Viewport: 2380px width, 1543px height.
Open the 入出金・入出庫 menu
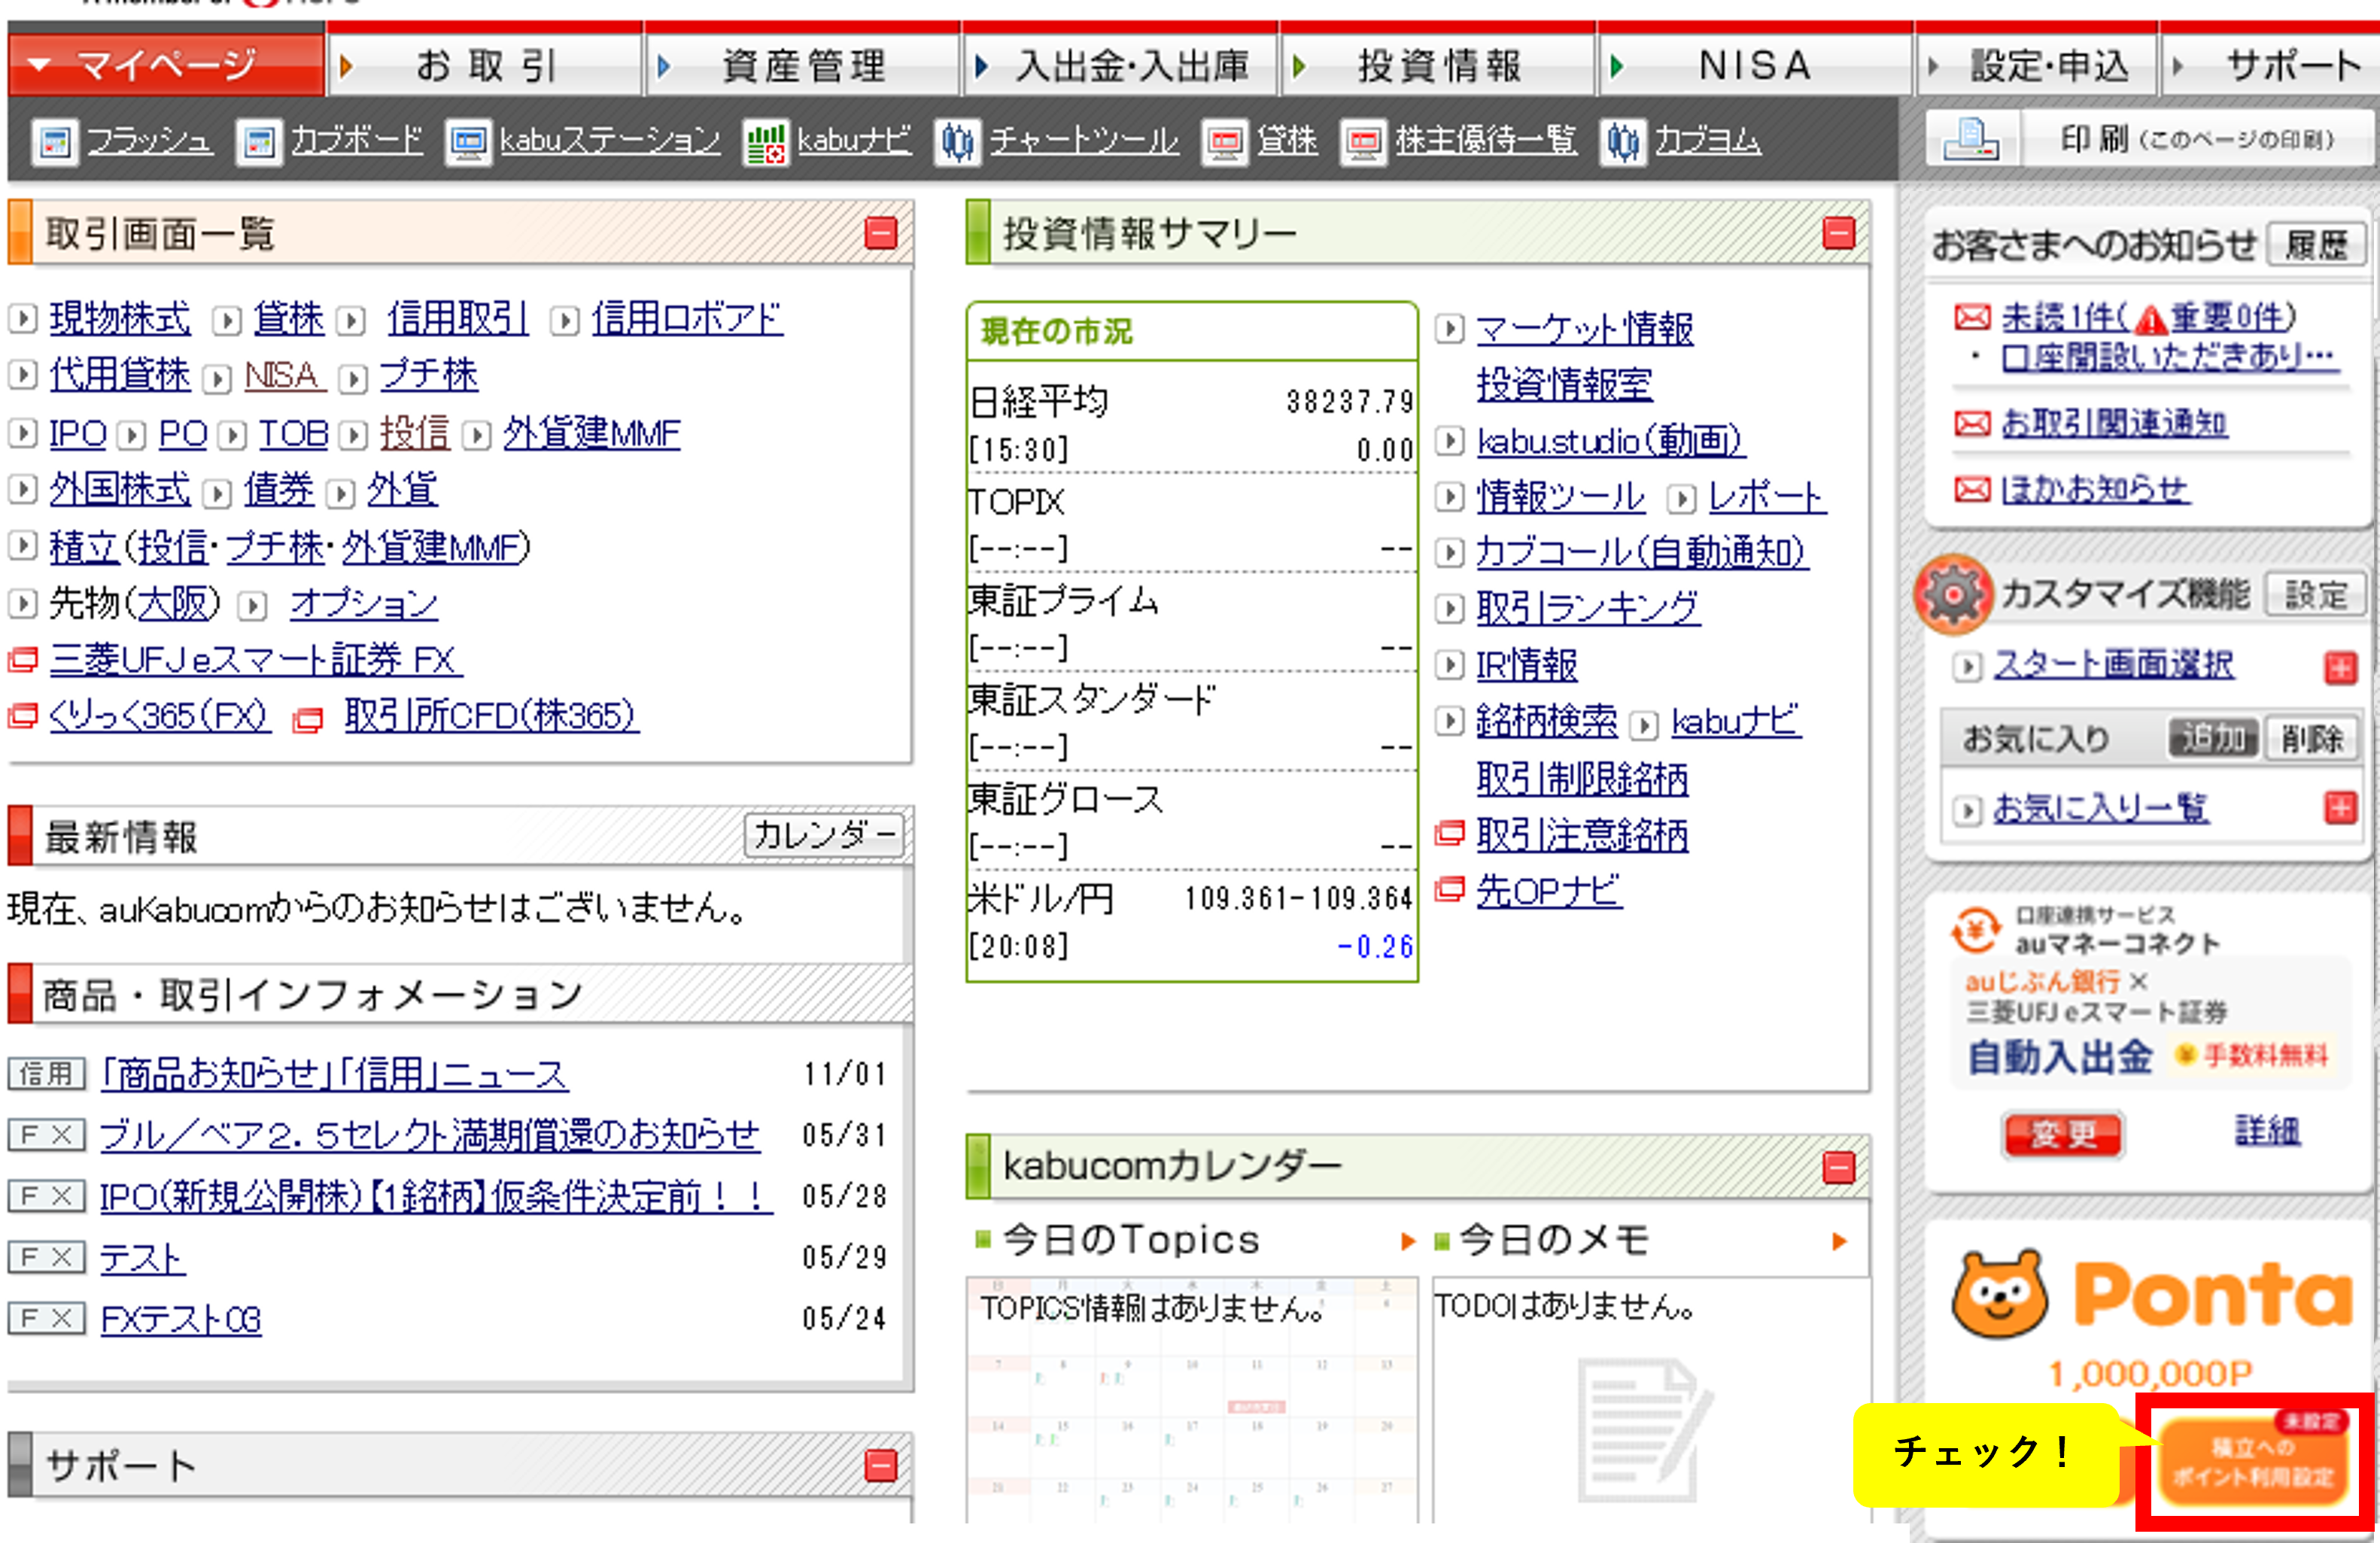(x=1121, y=65)
